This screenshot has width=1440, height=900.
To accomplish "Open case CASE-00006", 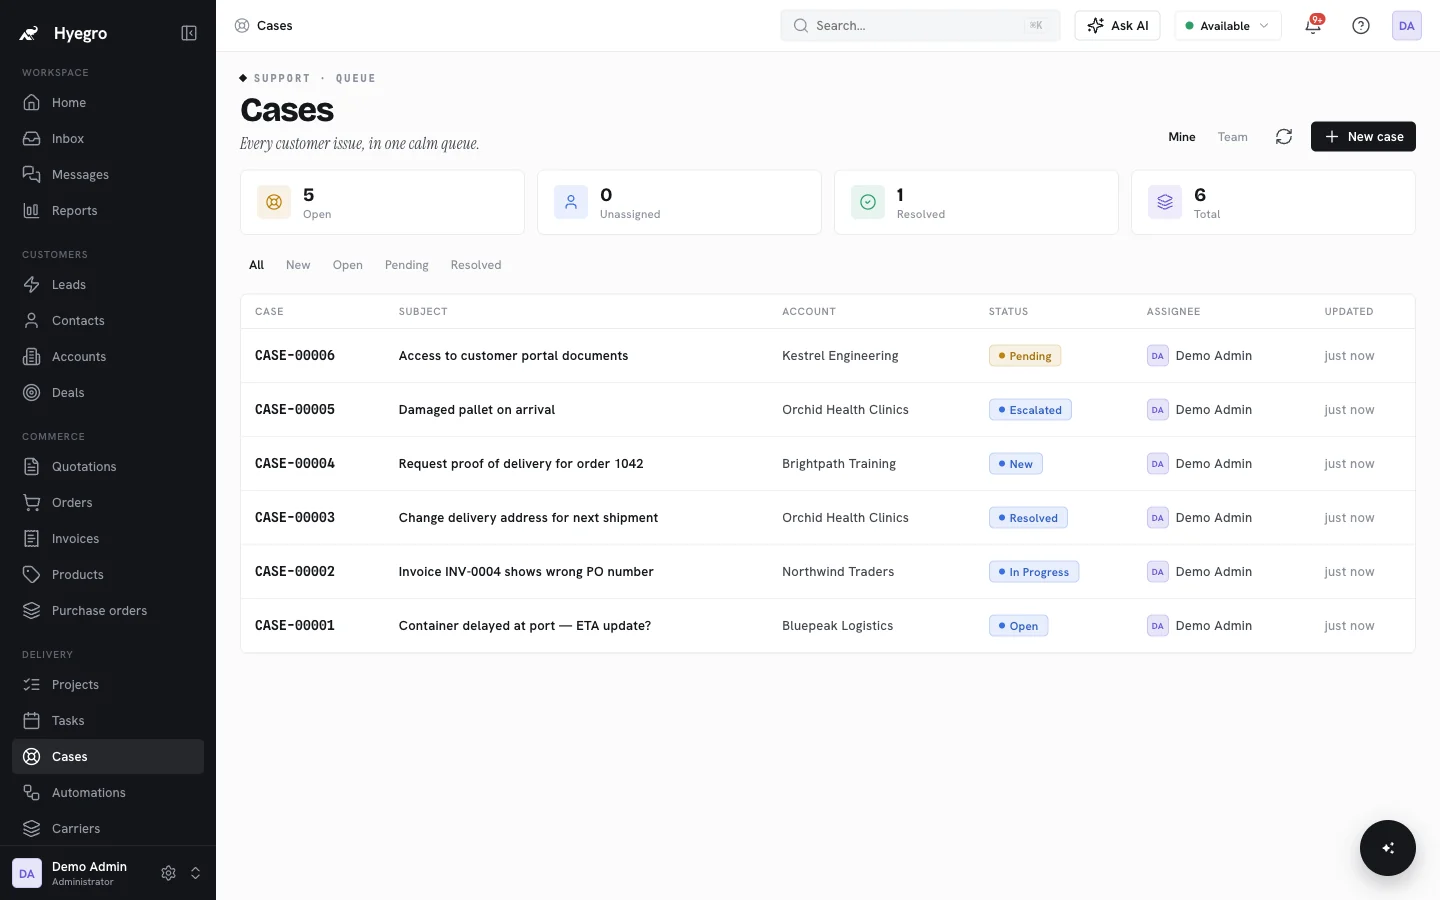I will [x=828, y=356].
